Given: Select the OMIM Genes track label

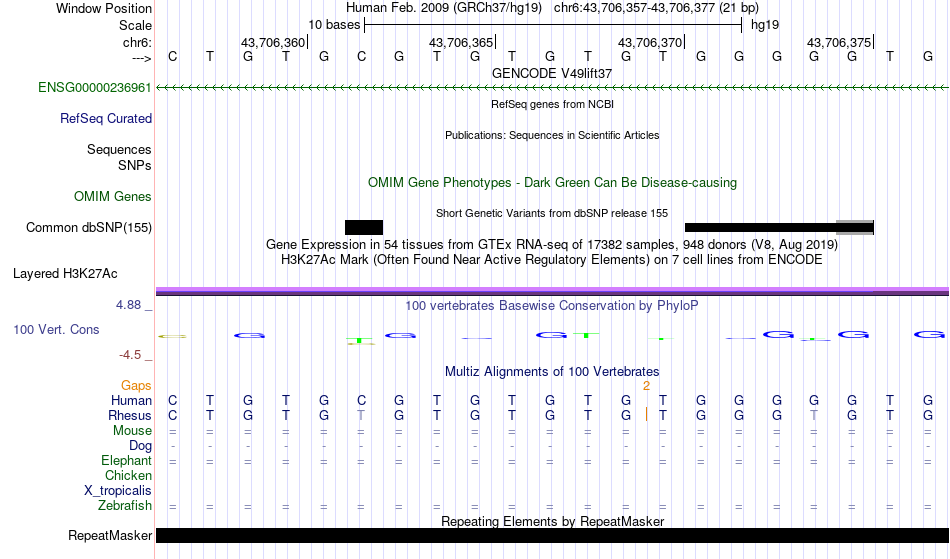Looking at the screenshot, I should [x=113, y=196].
